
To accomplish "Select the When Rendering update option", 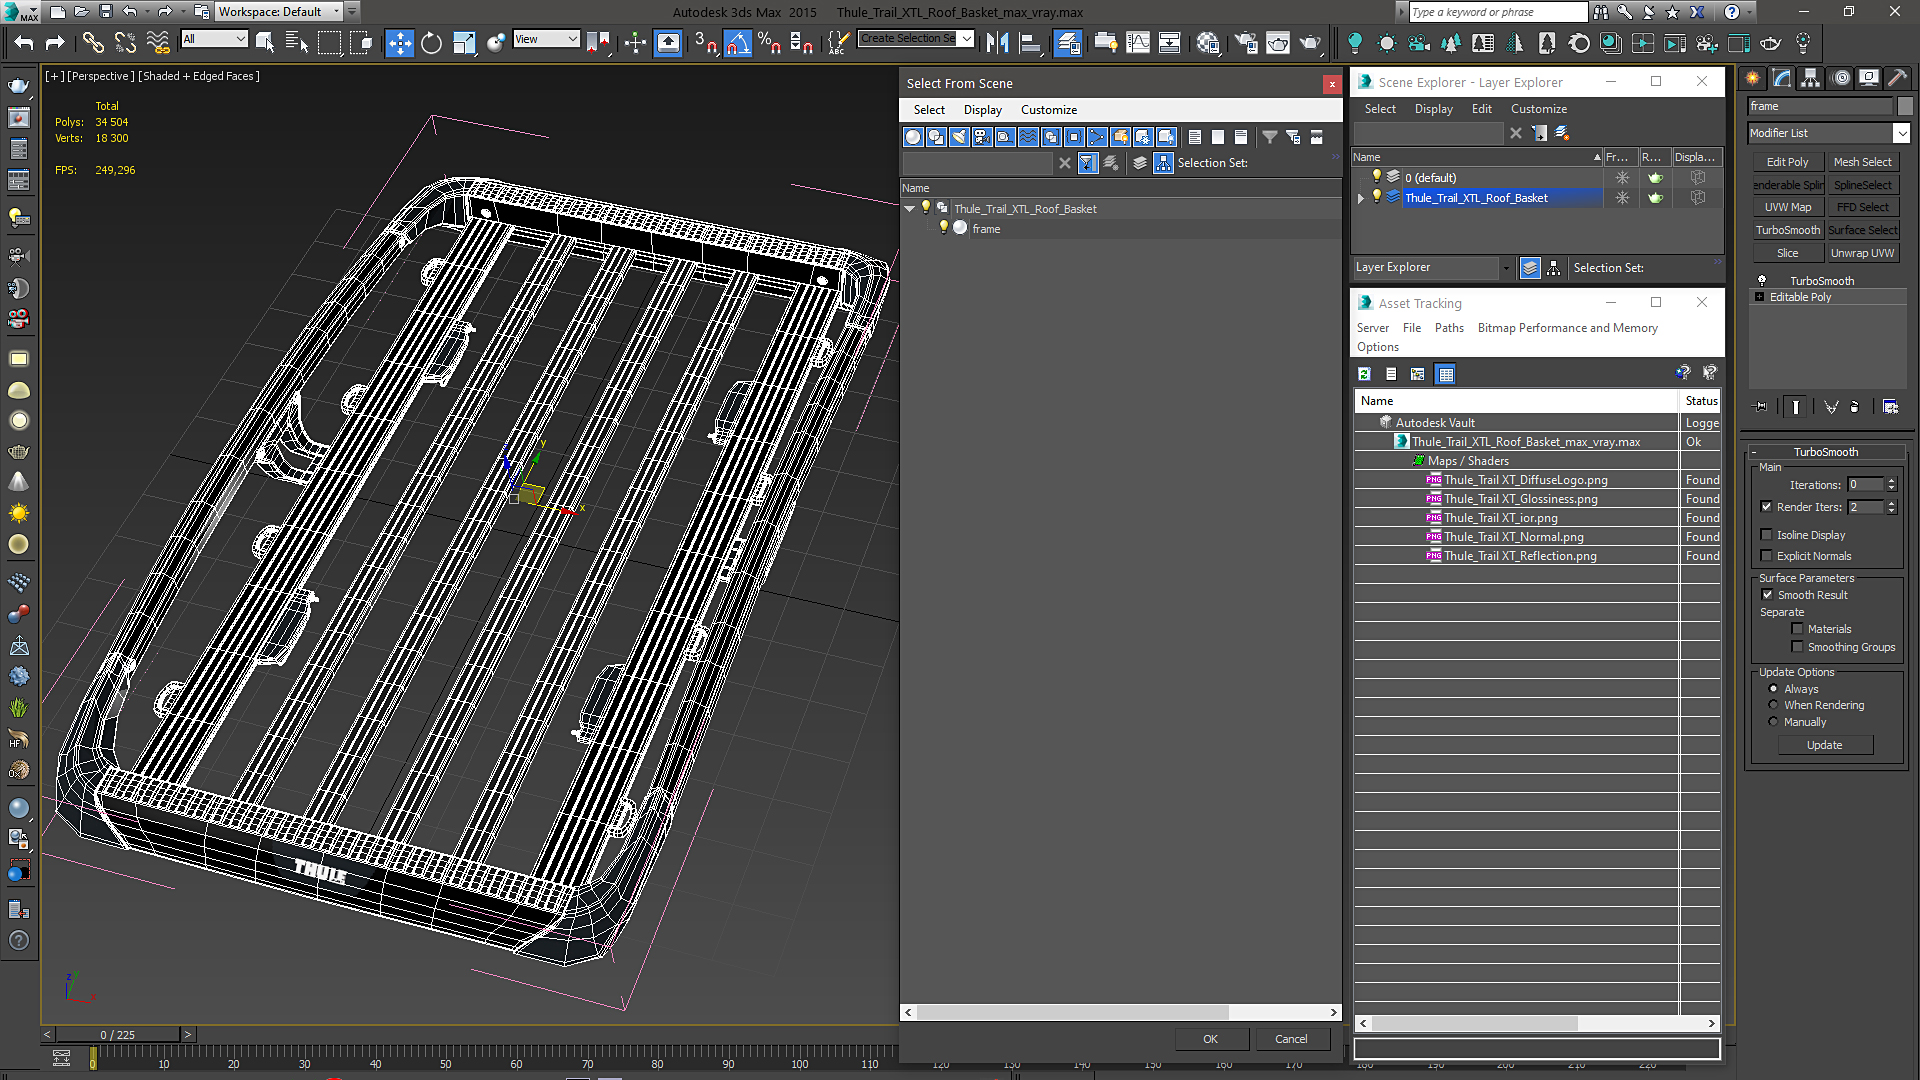I will click(x=1773, y=705).
